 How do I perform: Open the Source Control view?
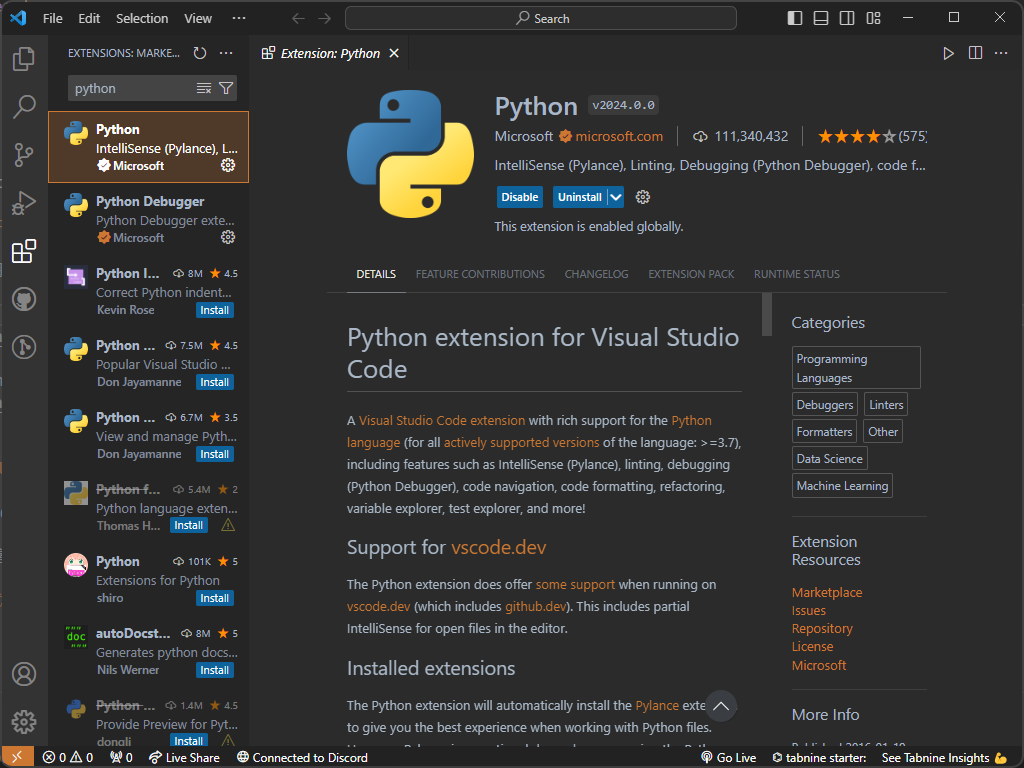(24, 155)
